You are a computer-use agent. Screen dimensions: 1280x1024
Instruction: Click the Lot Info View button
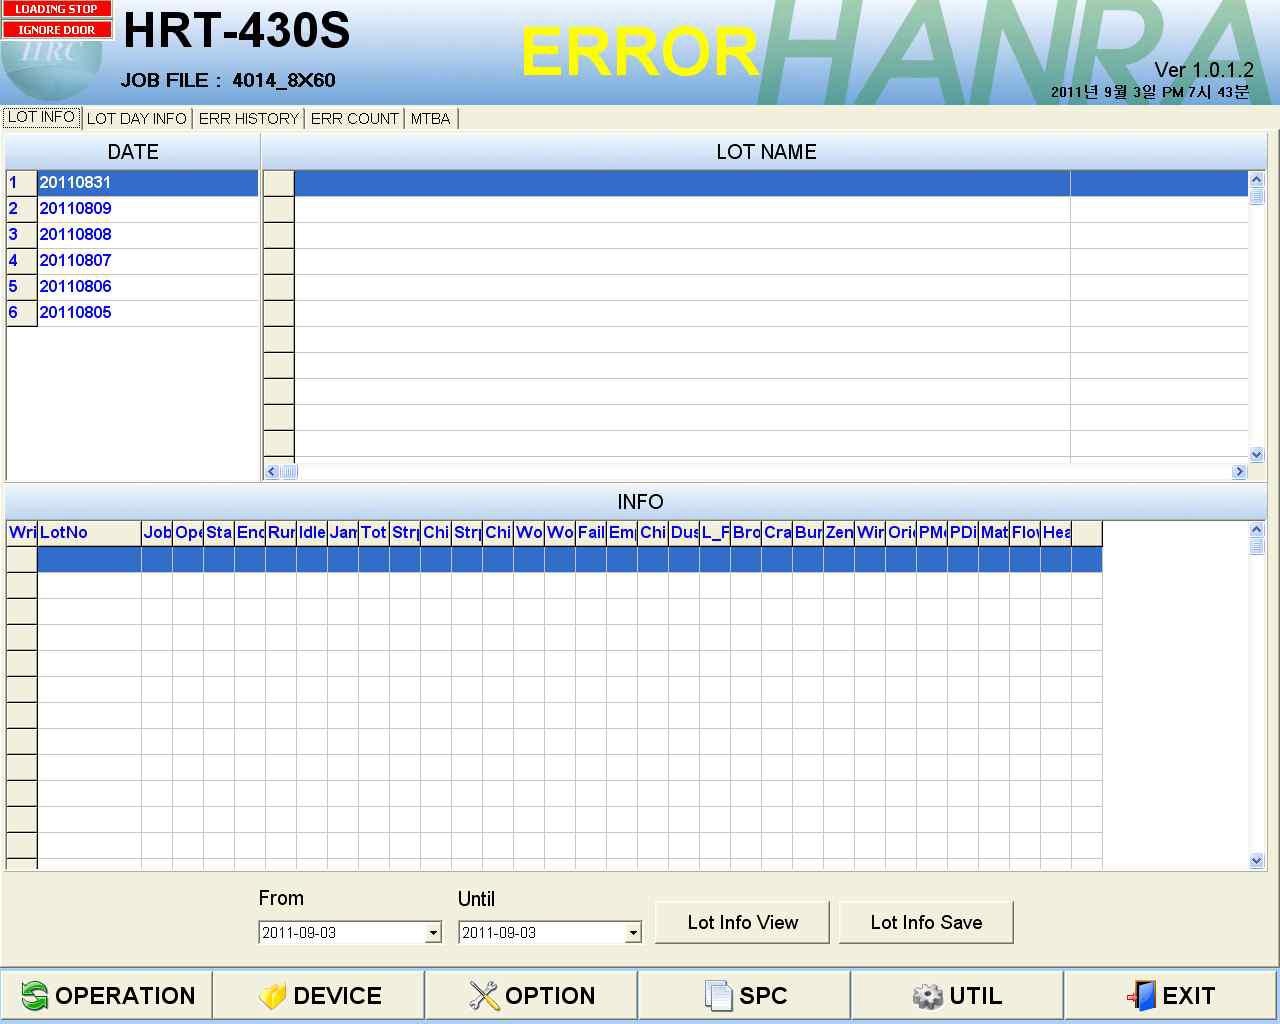tap(742, 922)
